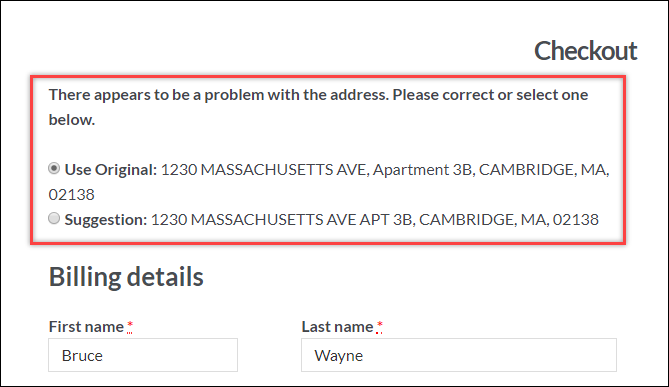Click the word 'below.' in the notice

72,120
